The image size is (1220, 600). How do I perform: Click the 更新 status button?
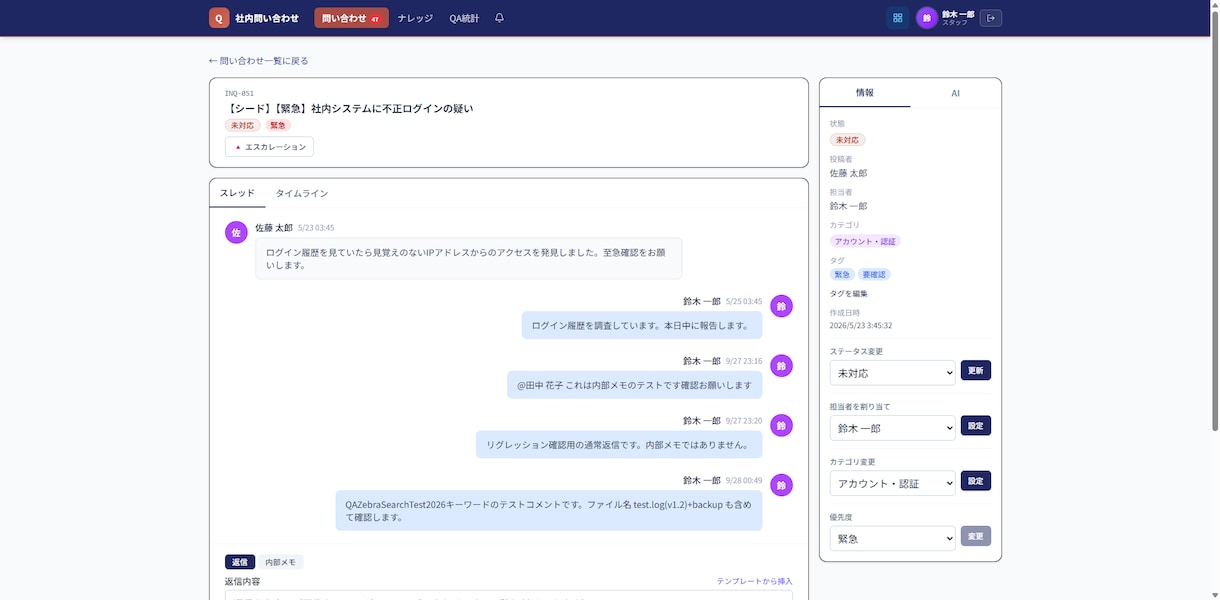976,370
